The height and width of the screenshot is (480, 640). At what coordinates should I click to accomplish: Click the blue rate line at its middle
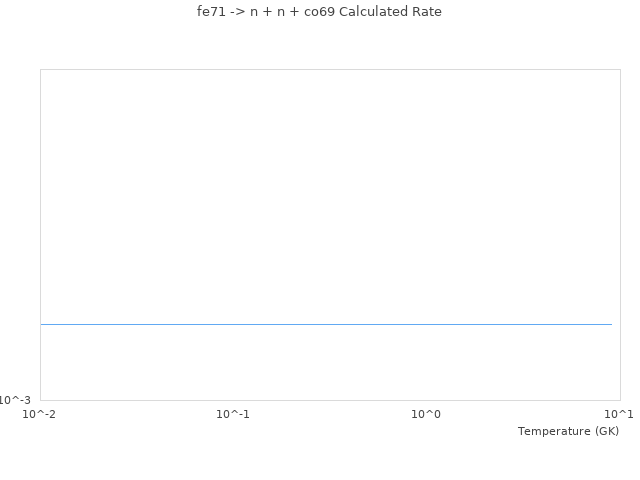(x=326, y=324)
